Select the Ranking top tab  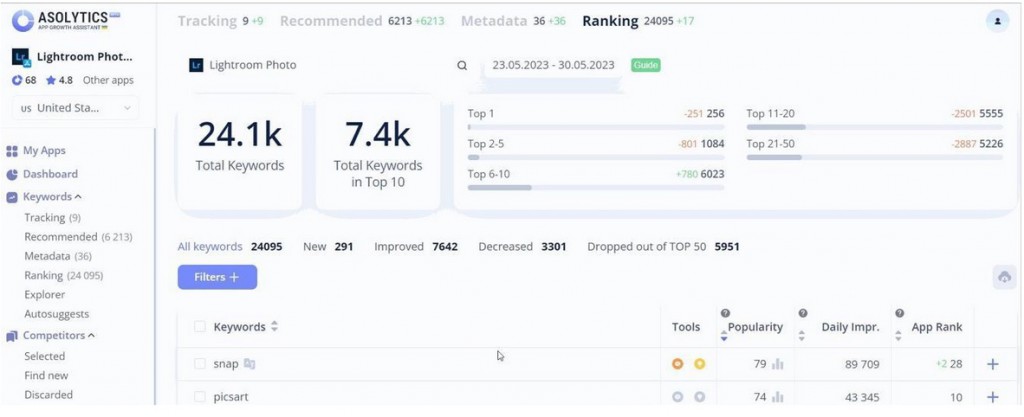click(x=638, y=21)
